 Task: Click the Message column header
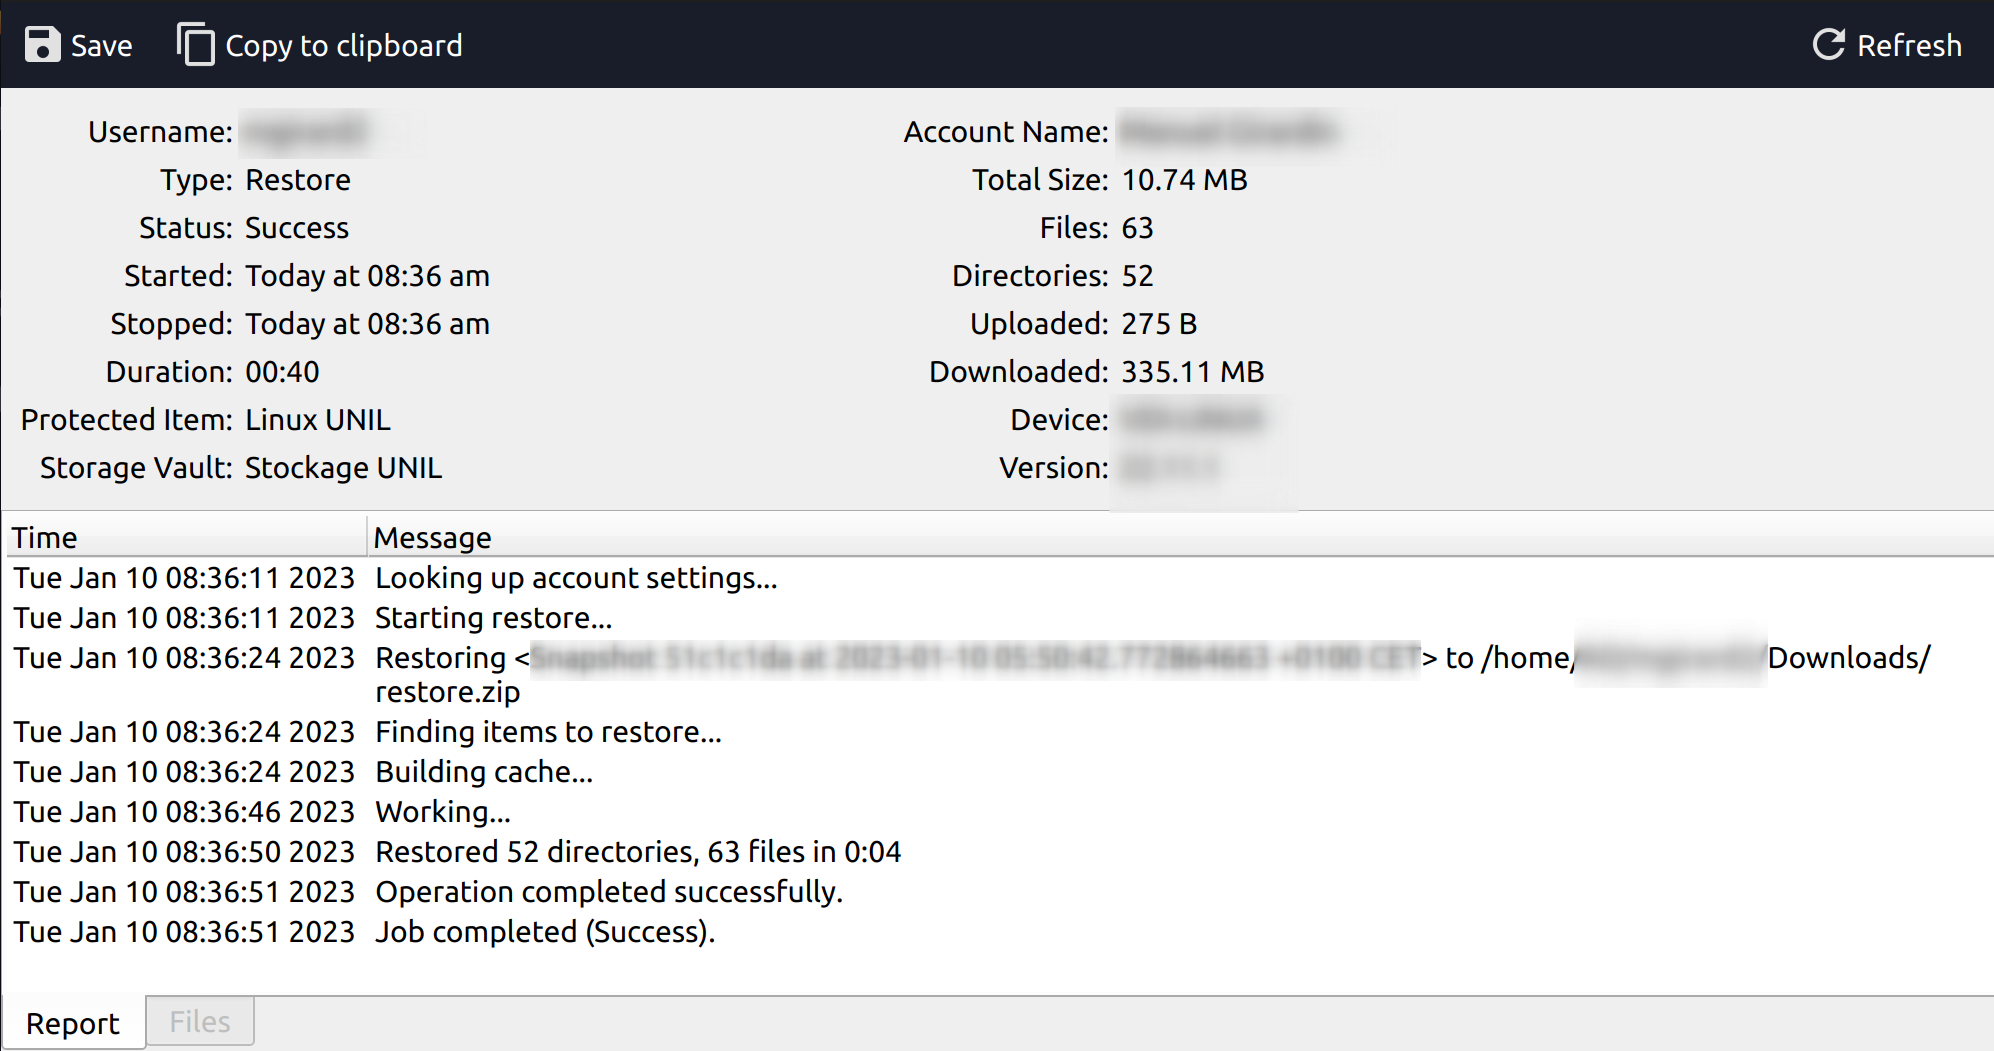pyautogui.click(x=432, y=537)
